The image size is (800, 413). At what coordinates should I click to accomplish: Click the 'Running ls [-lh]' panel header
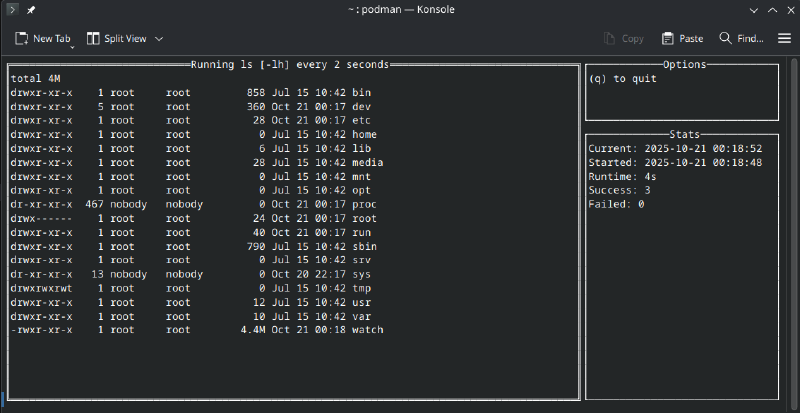pos(289,64)
